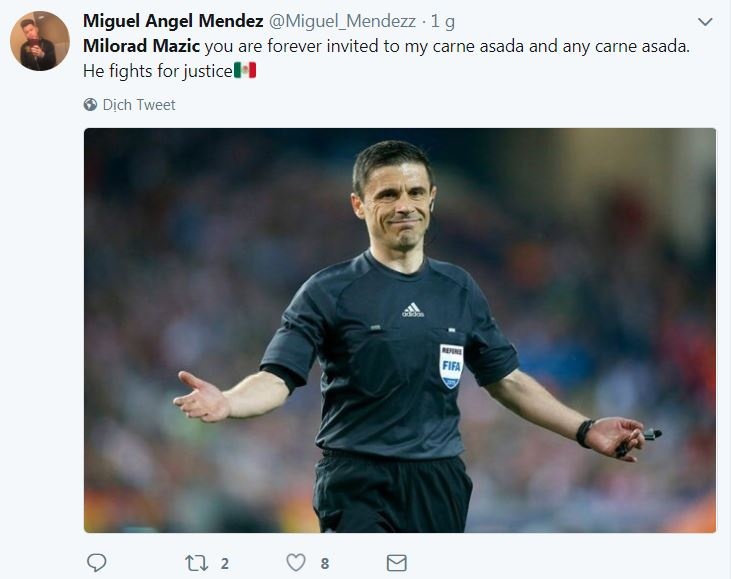Click the 'He fights for justice' text
731x579 pixels.
tap(157, 71)
